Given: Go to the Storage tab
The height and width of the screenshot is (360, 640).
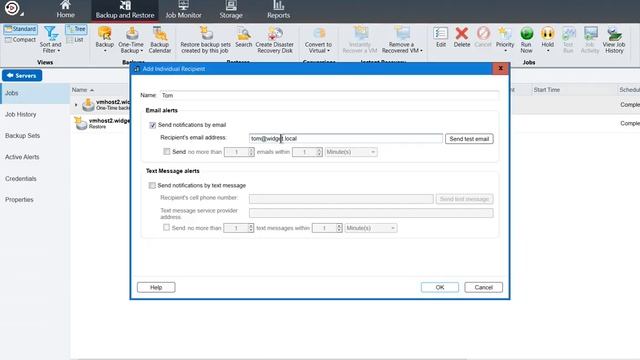Looking at the screenshot, I should [231, 10].
